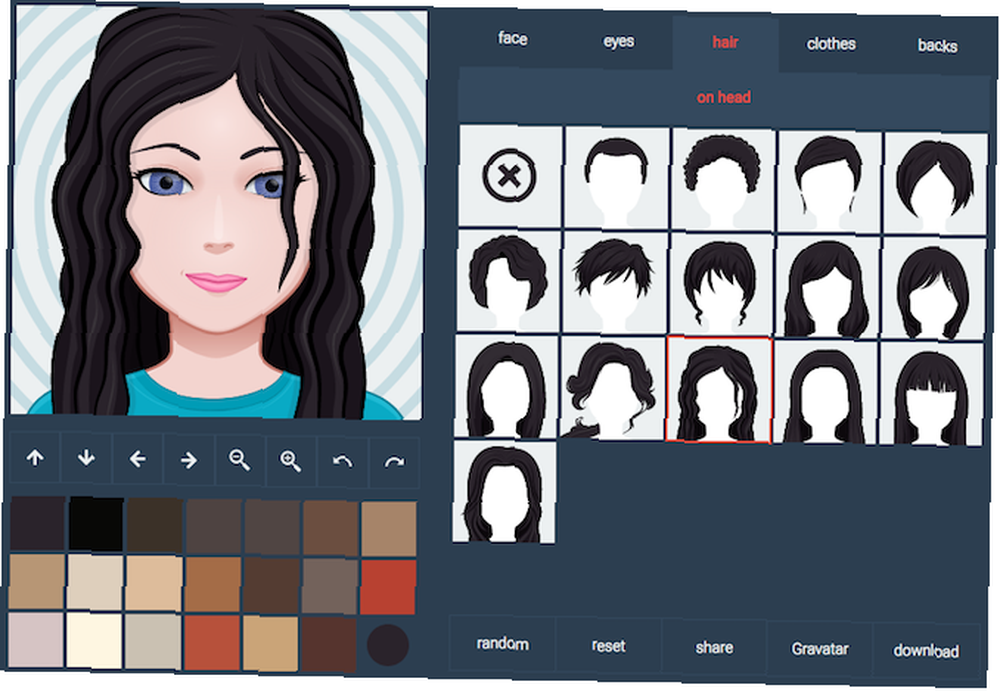The width and height of the screenshot is (1000, 691).
Task: Remove hair with the X circle option
Action: [510, 176]
